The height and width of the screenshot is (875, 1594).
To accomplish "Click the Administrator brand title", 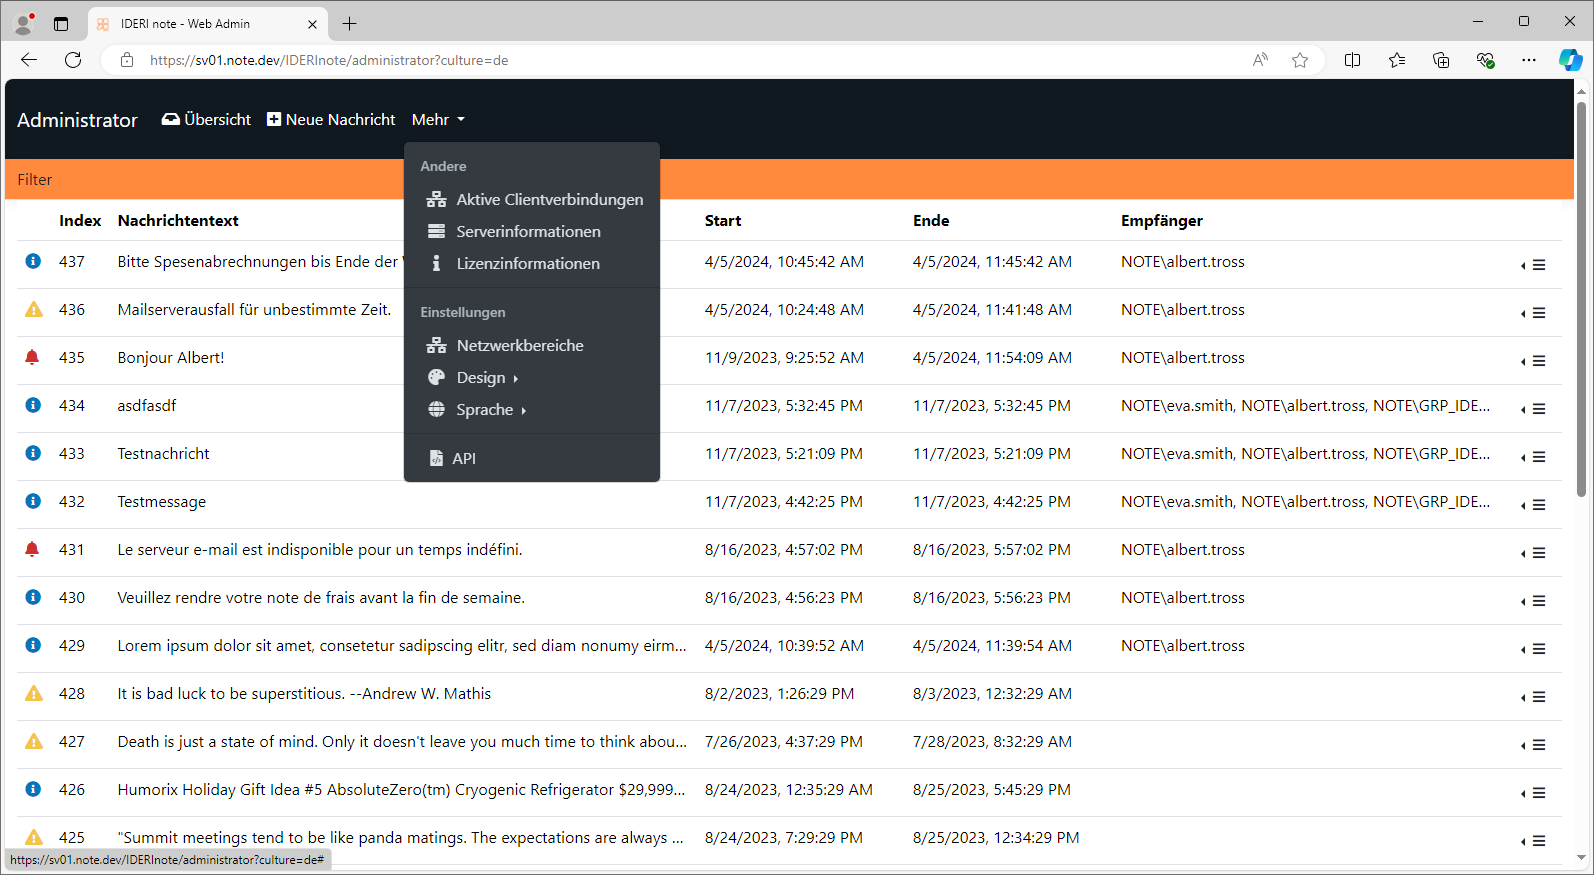I will pyautogui.click(x=77, y=120).
